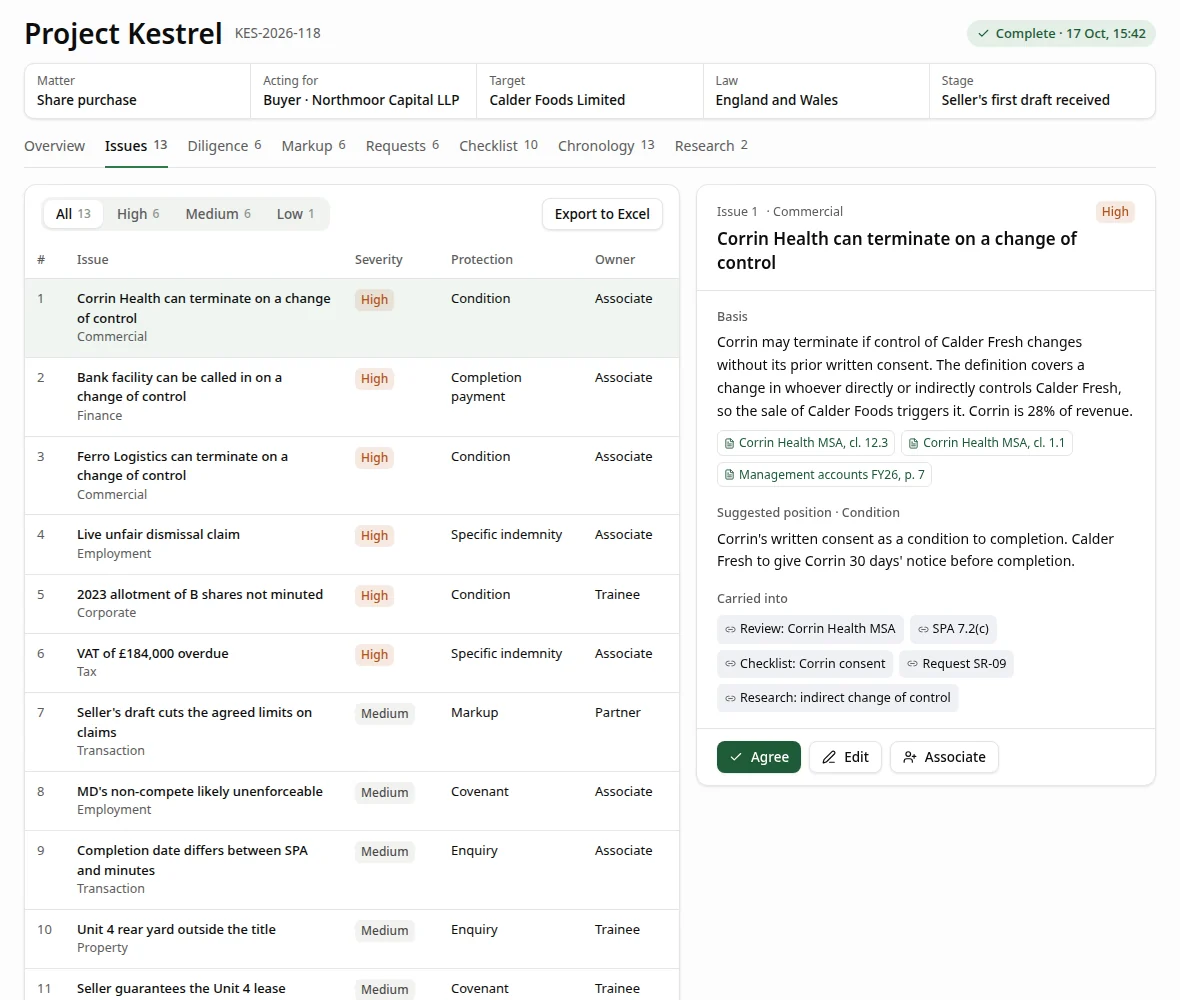Click the link icon beside SPA 7.2(c)

[x=923, y=629]
